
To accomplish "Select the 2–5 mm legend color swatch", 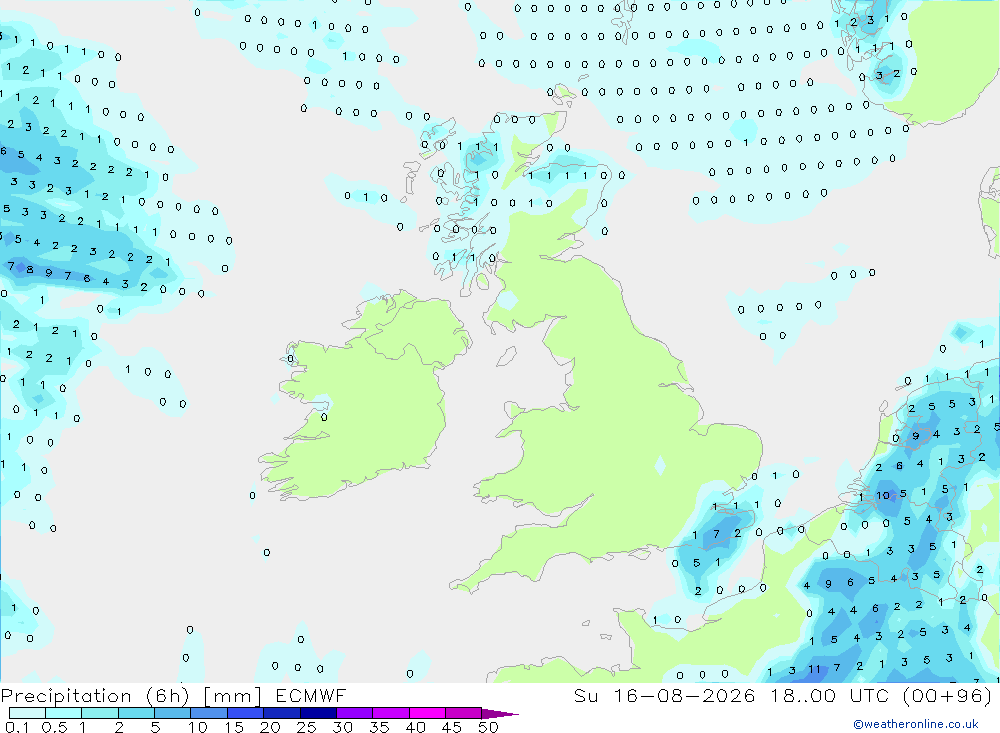I will pyautogui.click(x=136, y=713).
